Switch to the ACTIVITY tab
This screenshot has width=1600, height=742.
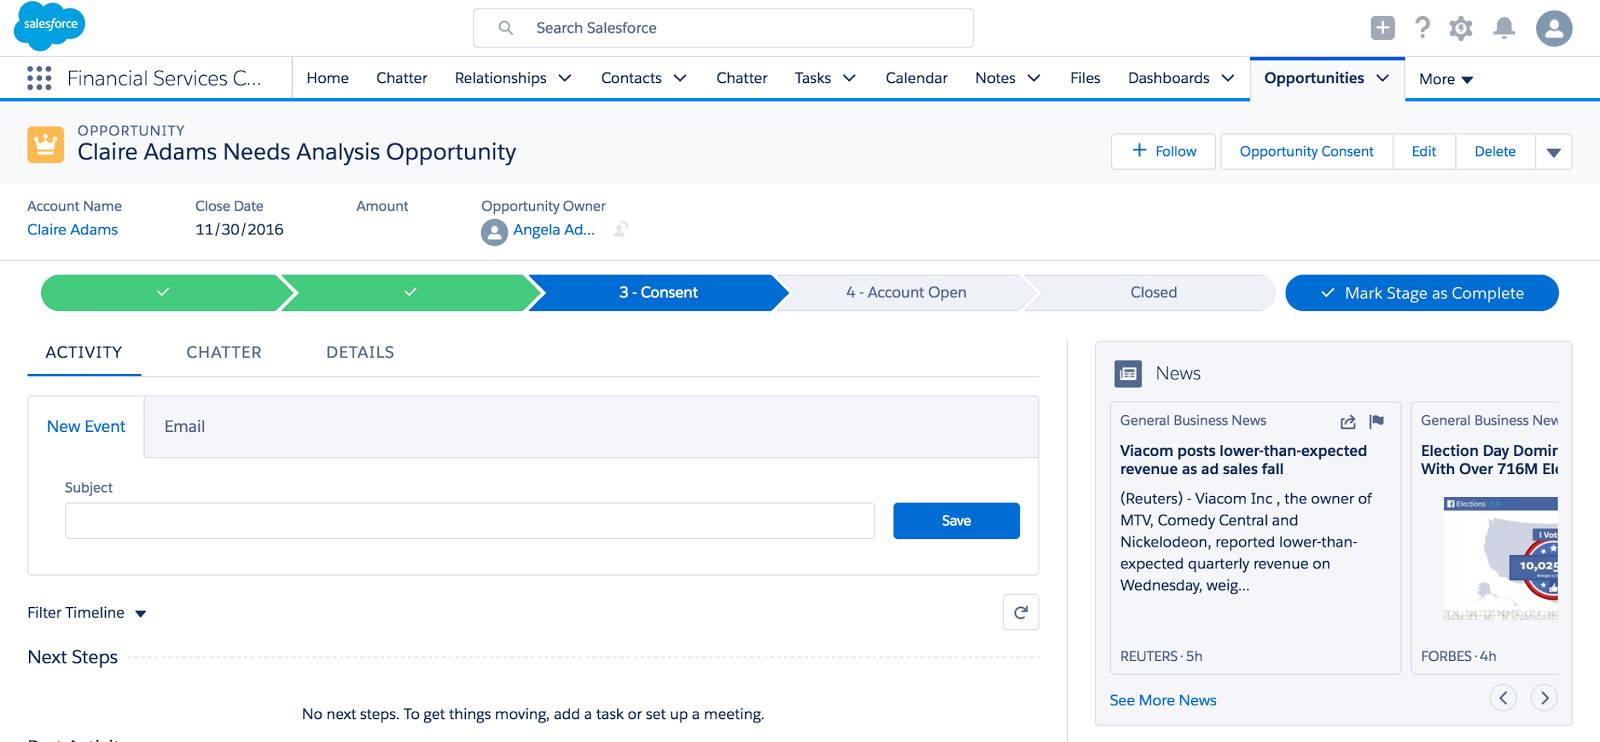84,352
